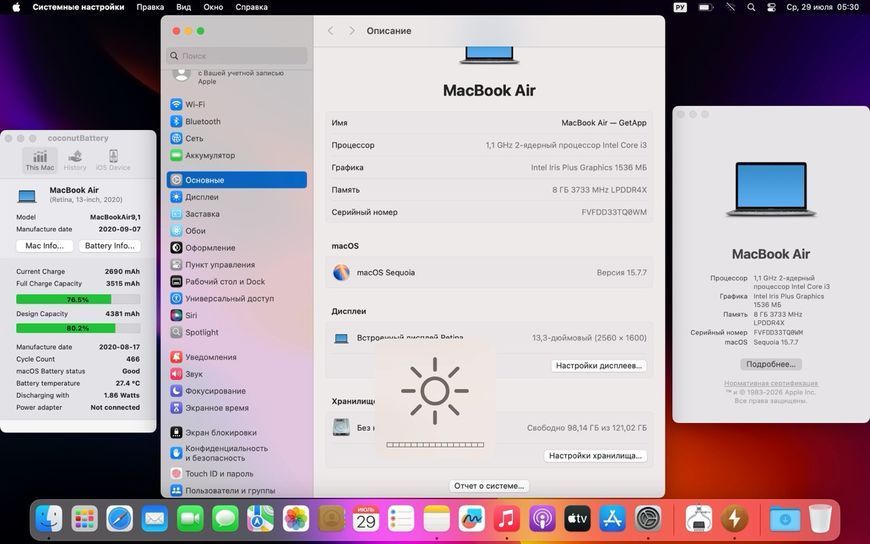This screenshot has height=544, width=870.
Task: Open Maps from the Dock
Action: click(x=260, y=520)
